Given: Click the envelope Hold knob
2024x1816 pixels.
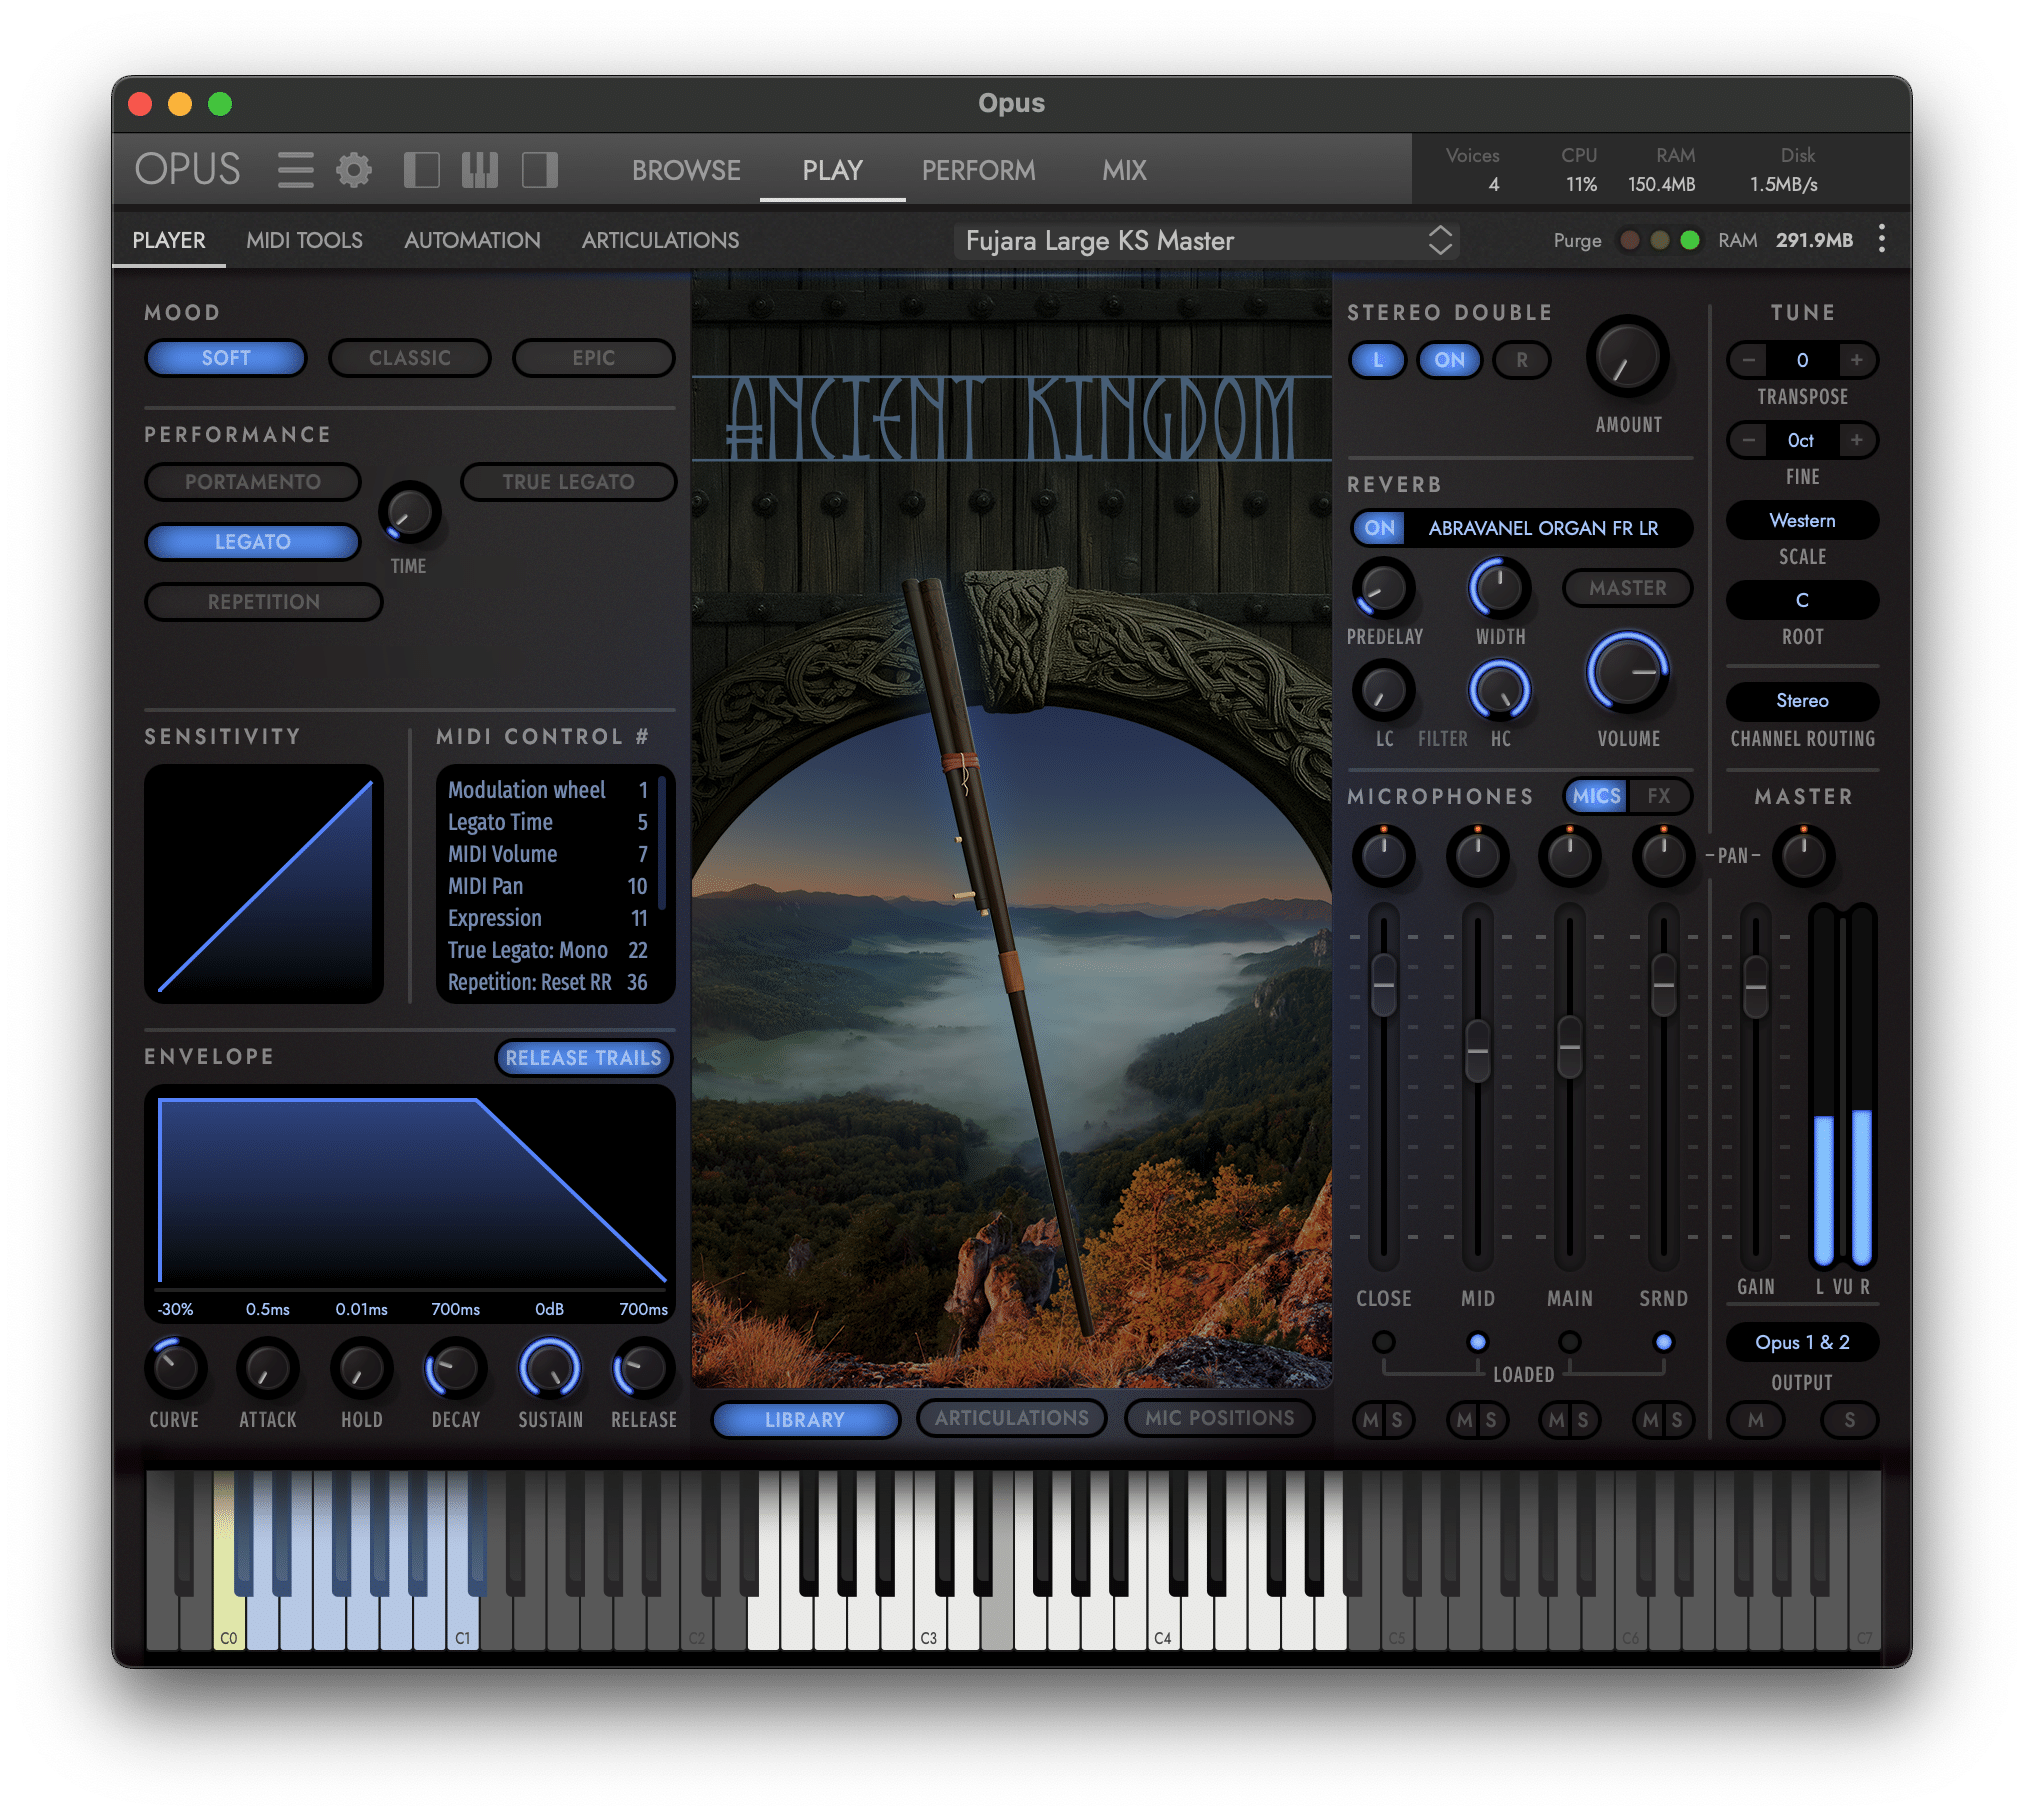Looking at the screenshot, I should 361,1368.
